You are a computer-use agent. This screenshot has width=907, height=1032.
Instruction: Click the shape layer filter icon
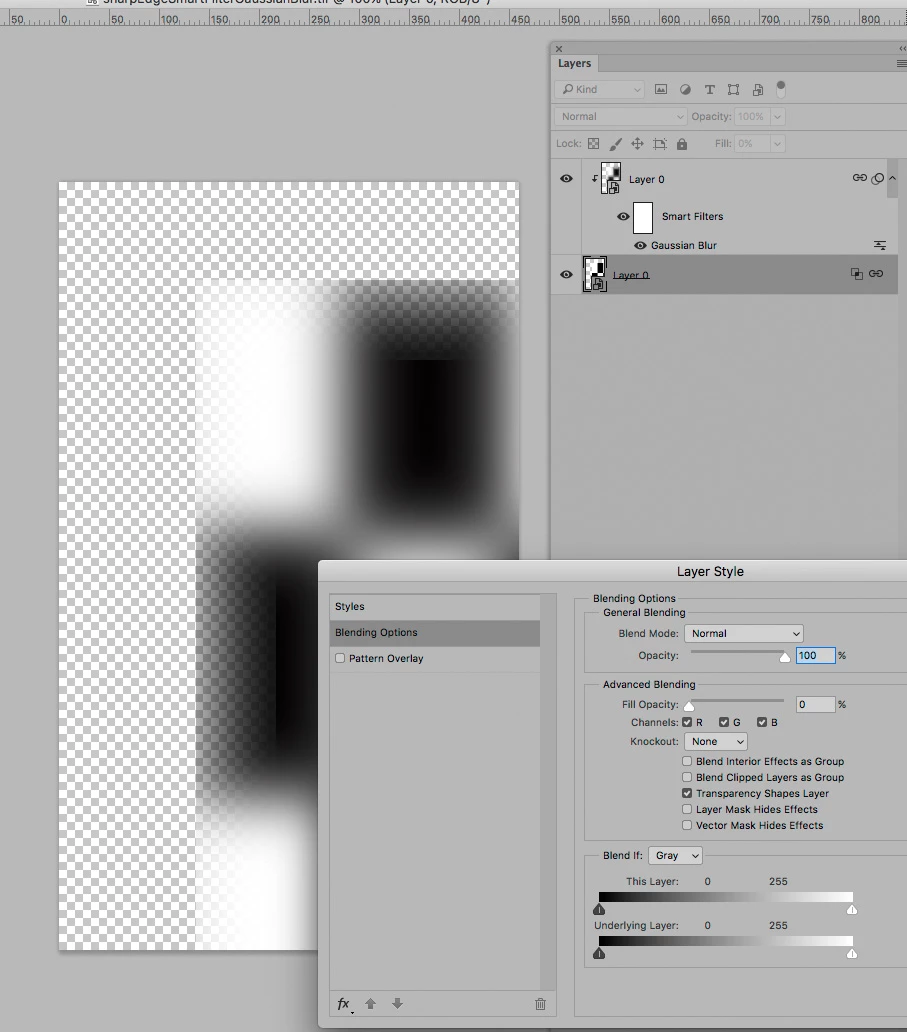point(733,90)
